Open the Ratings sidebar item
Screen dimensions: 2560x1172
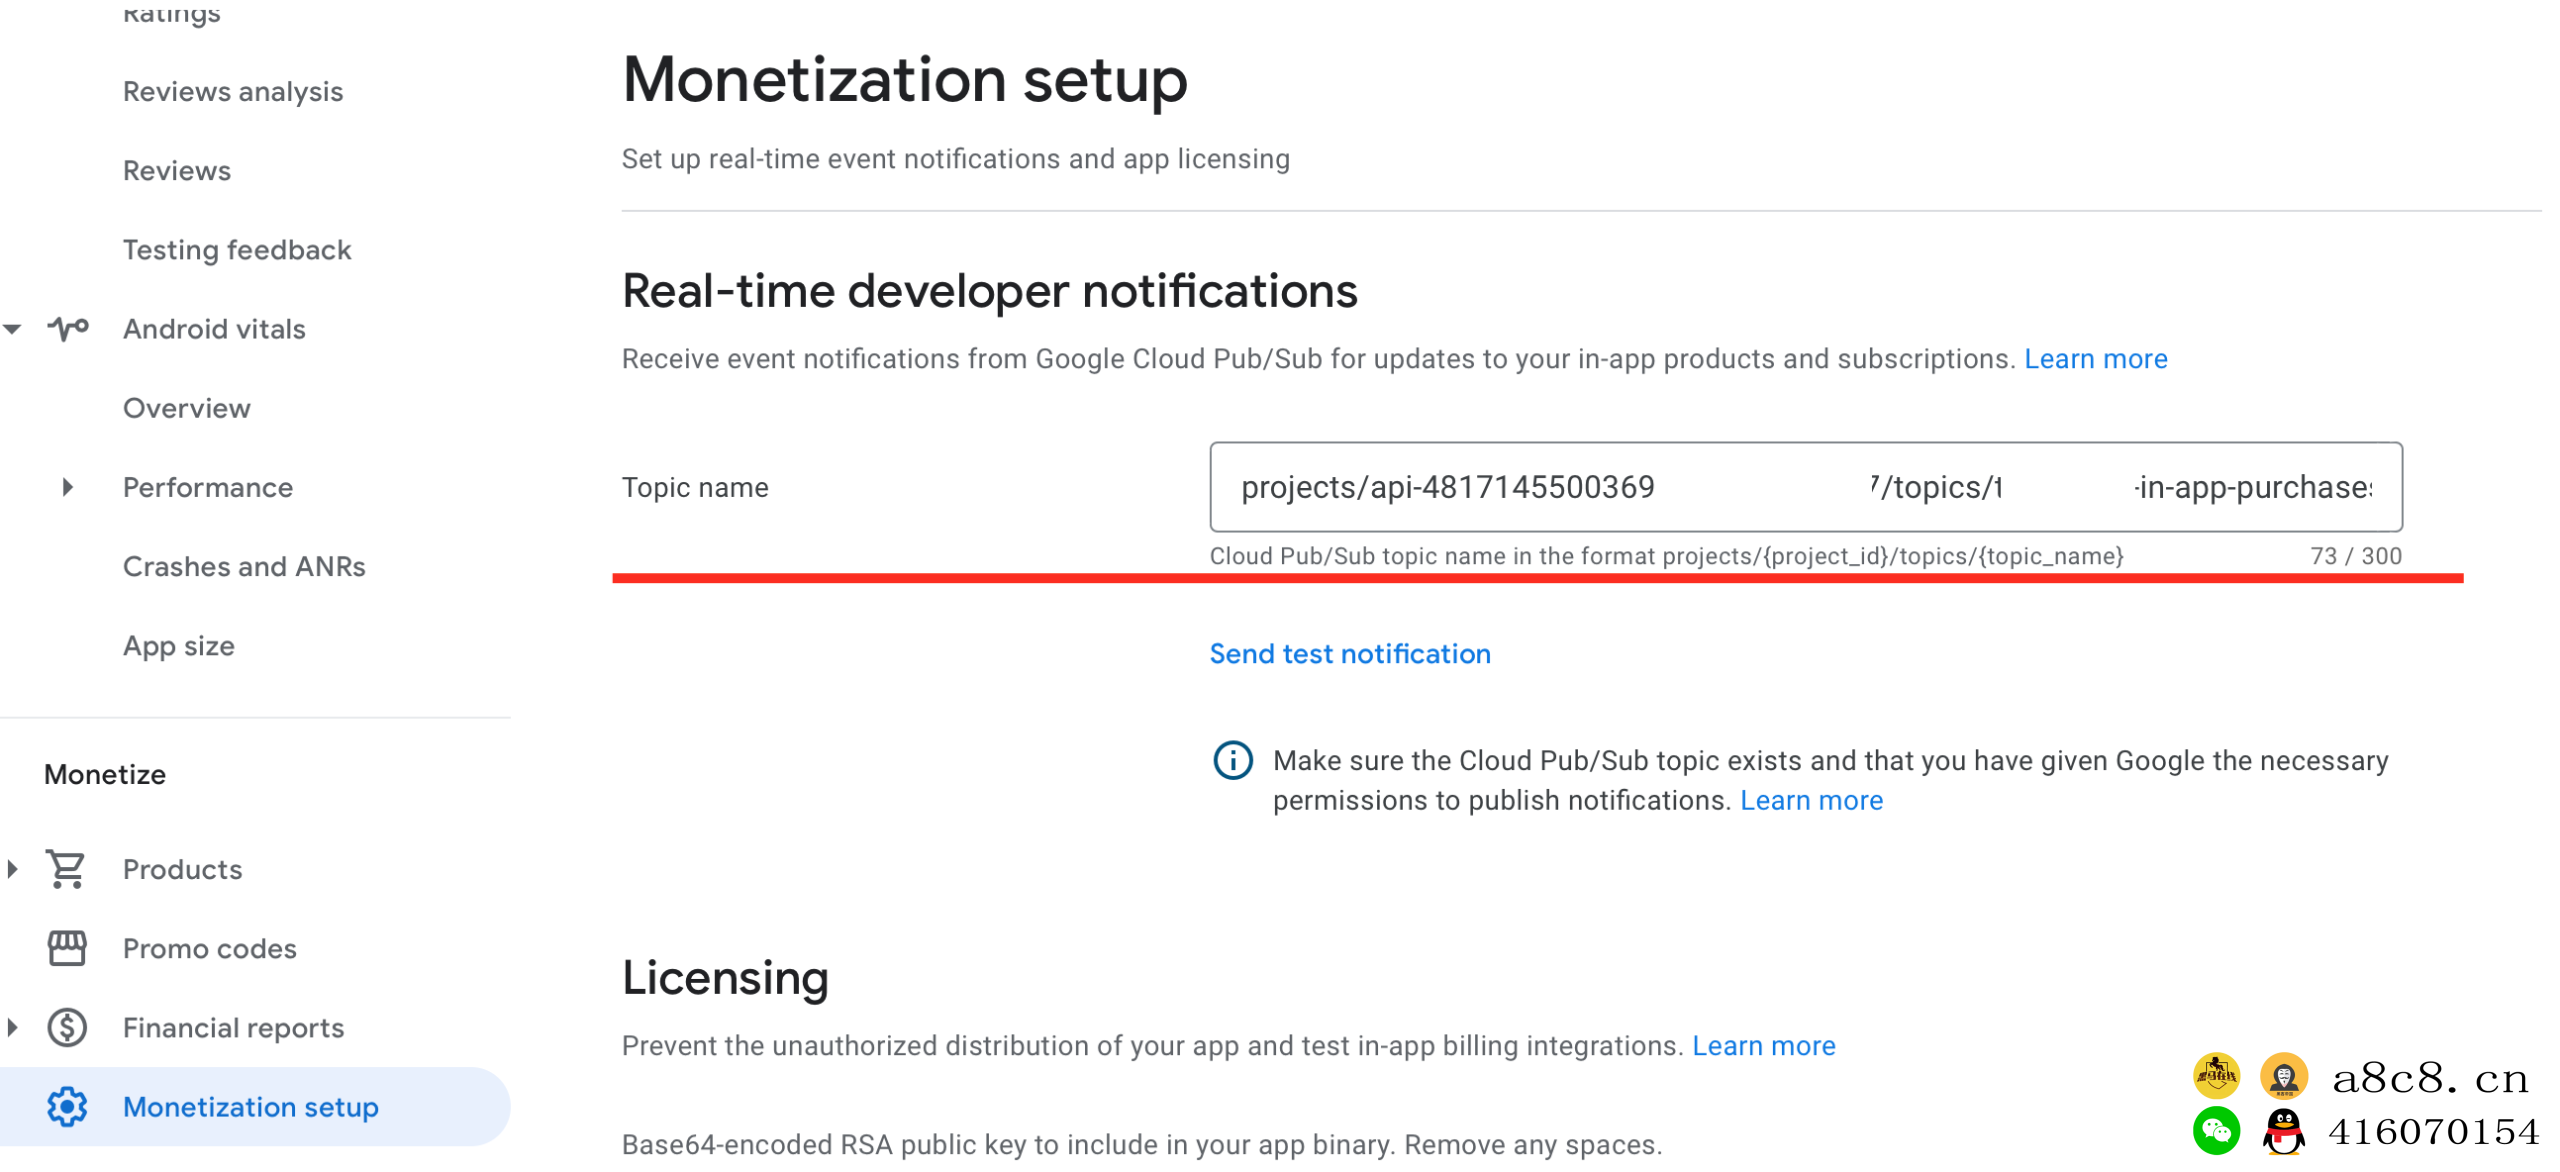[x=172, y=14]
